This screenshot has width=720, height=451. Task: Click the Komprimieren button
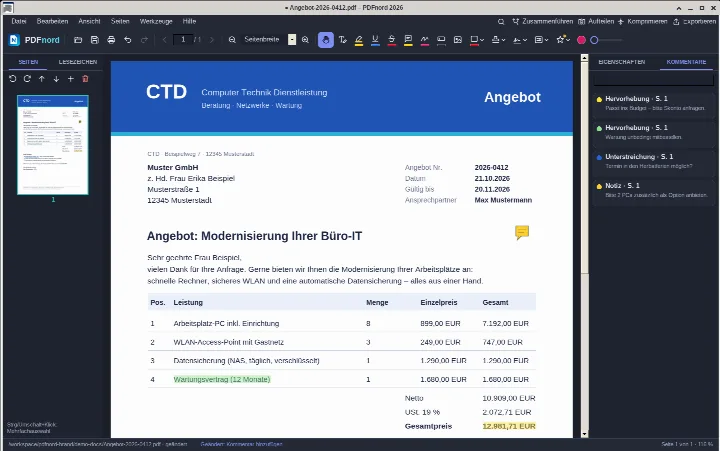642,22
